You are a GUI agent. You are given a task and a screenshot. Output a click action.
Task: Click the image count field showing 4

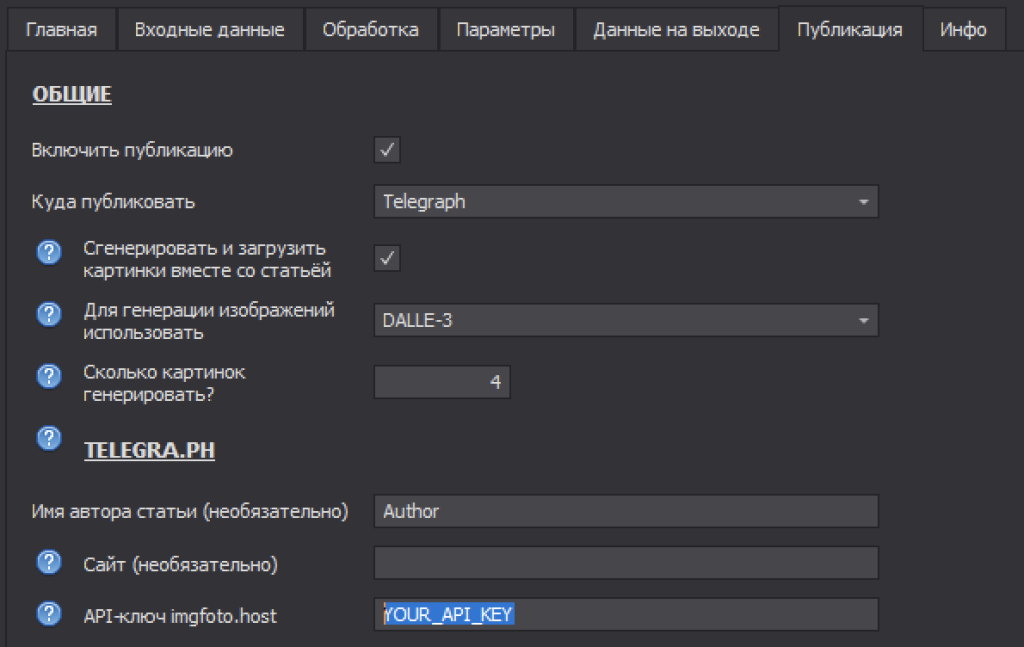pyautogui.click(x=442, y=382)
